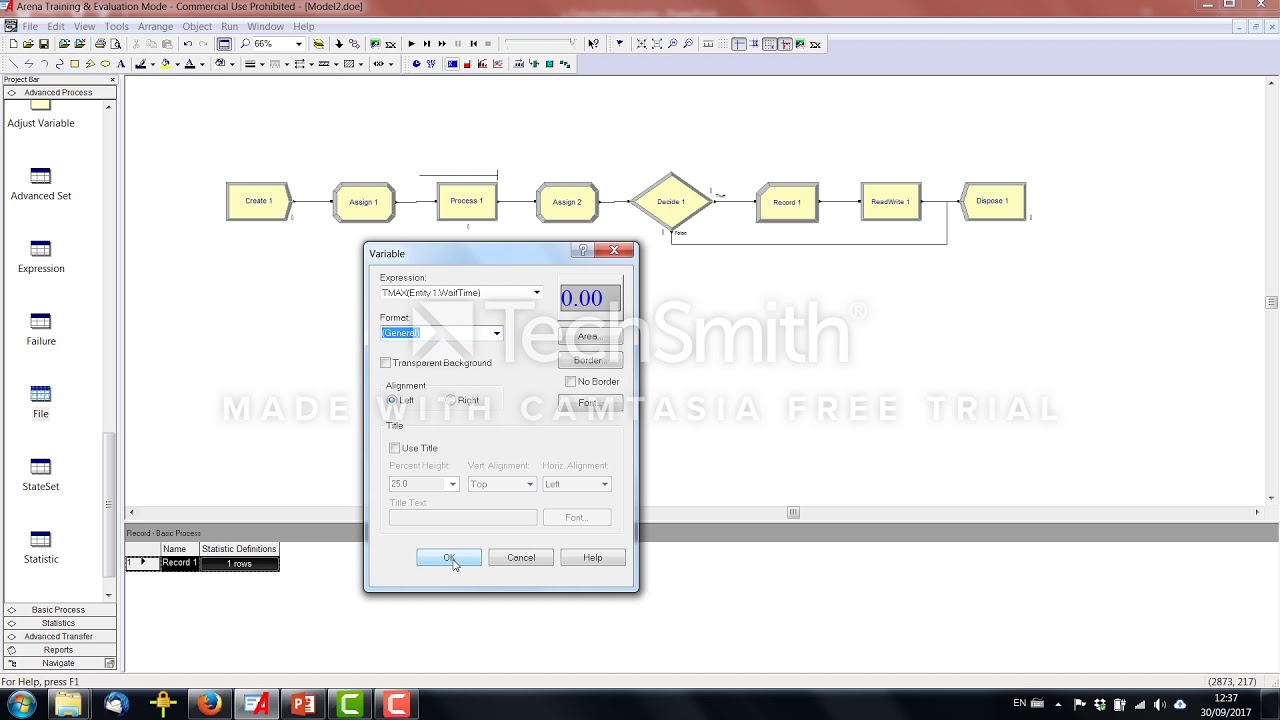Open the Tools menu
Viewport: 1280px width, 720px height.
(x=116, y=26)
